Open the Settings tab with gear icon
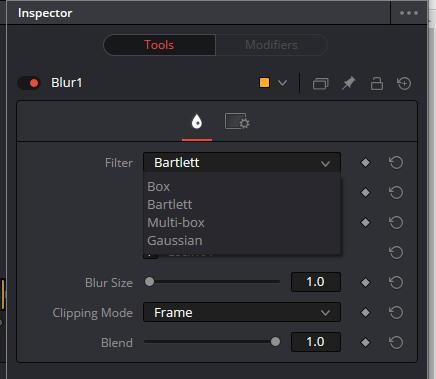The height and width of the screenshot is (379, 436). [237, 121]
